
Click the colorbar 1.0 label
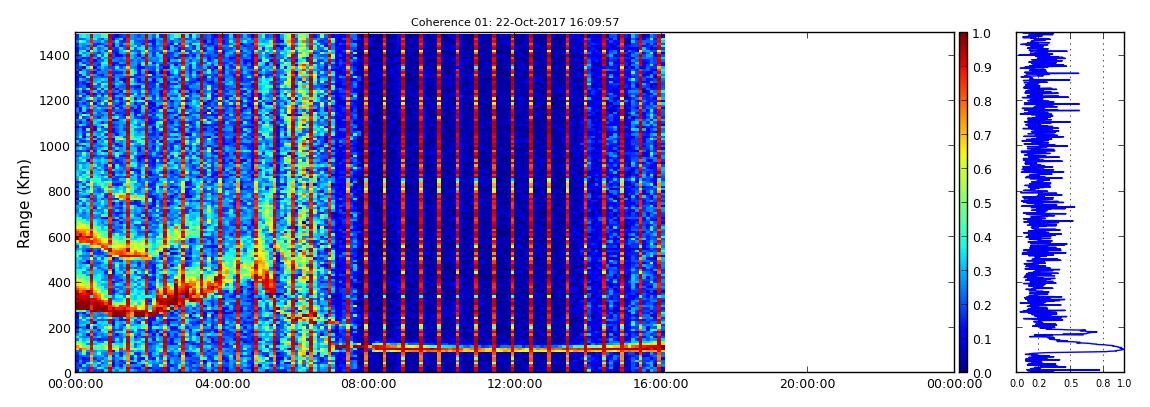tap(984, 34)
